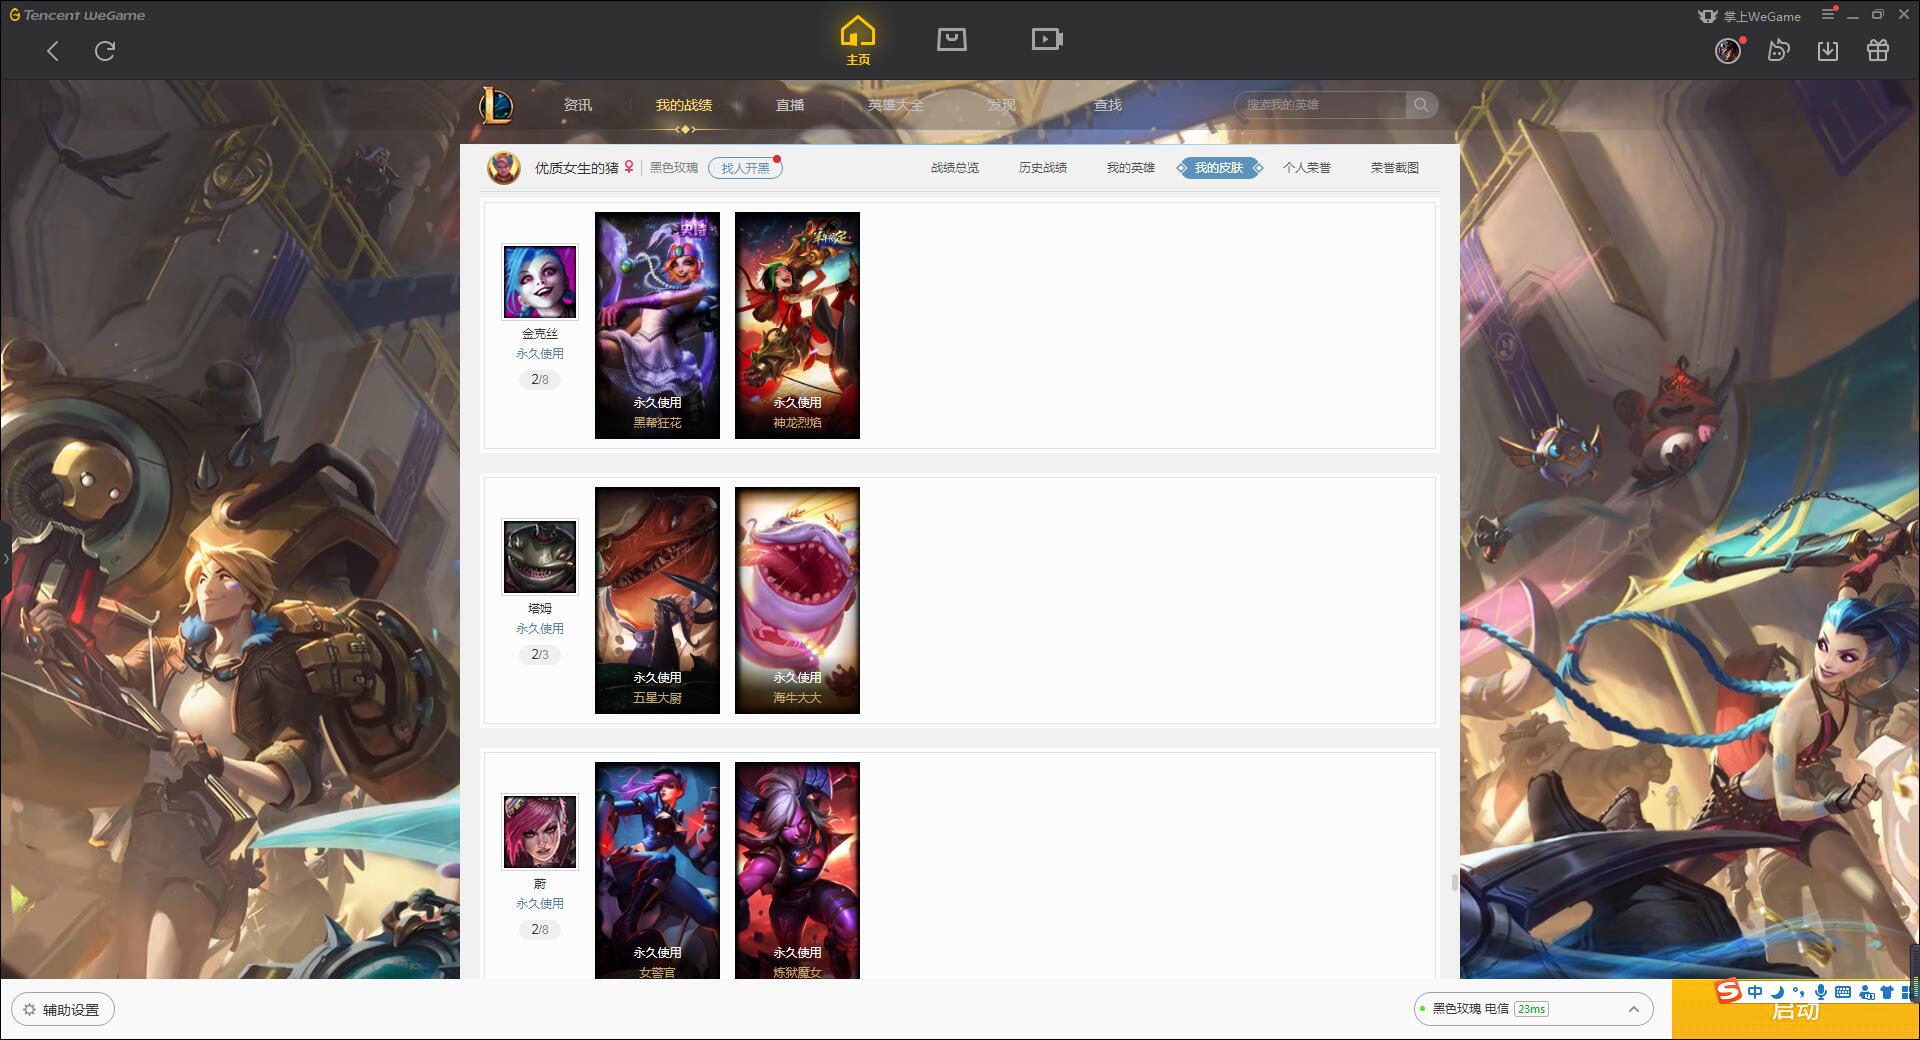The width and height of the screenshot is (1920, 1040).
Task: Open the 黑帮狂花 skin card
Action: pyautogui.click(x=657, y=325)
